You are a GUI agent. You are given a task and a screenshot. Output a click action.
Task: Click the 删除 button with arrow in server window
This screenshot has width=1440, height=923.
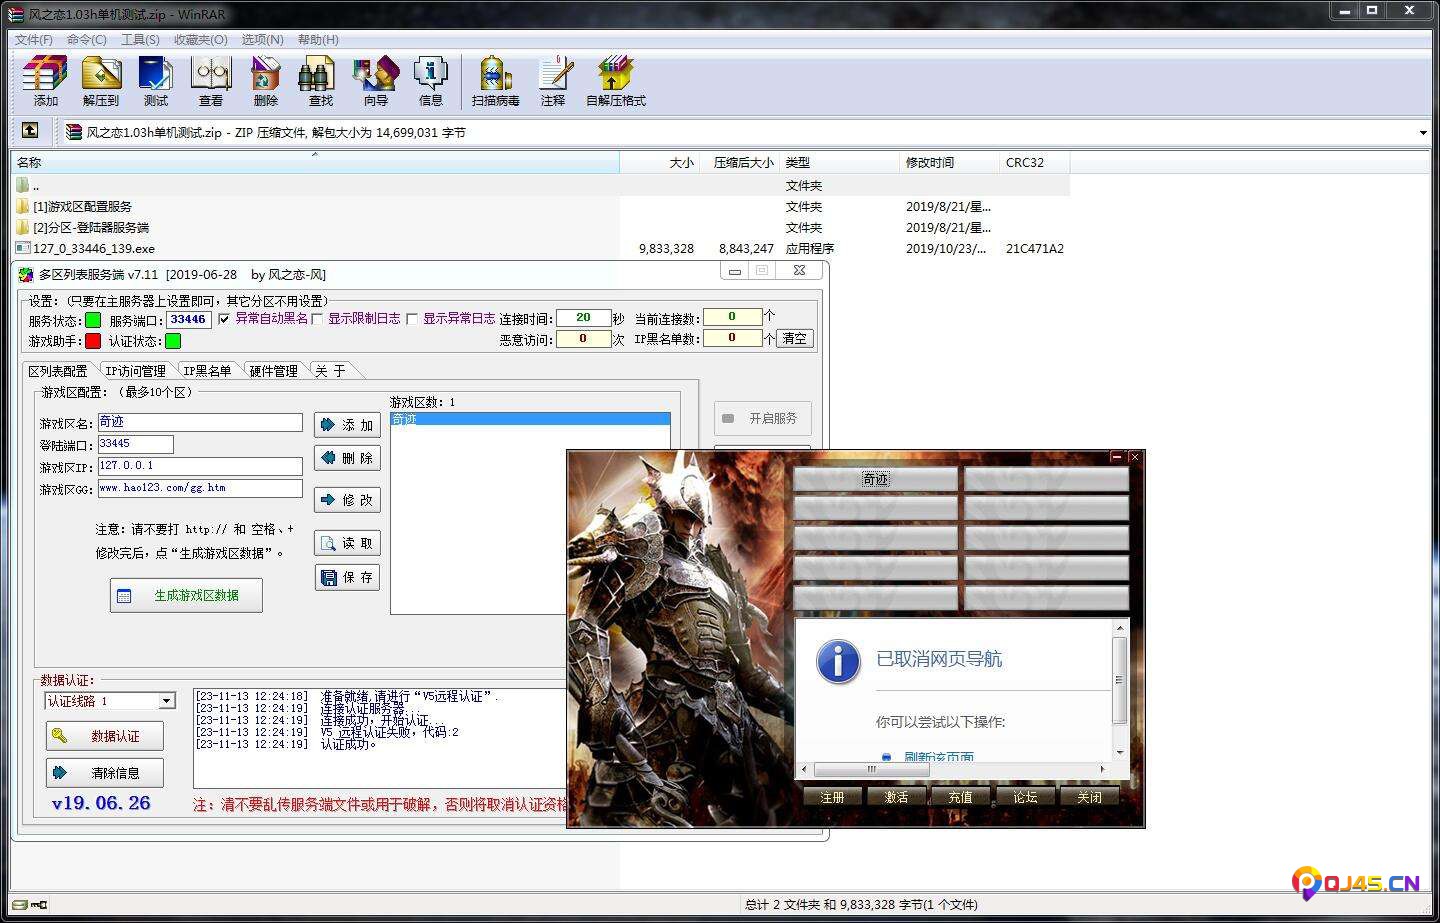click(347, 458)
